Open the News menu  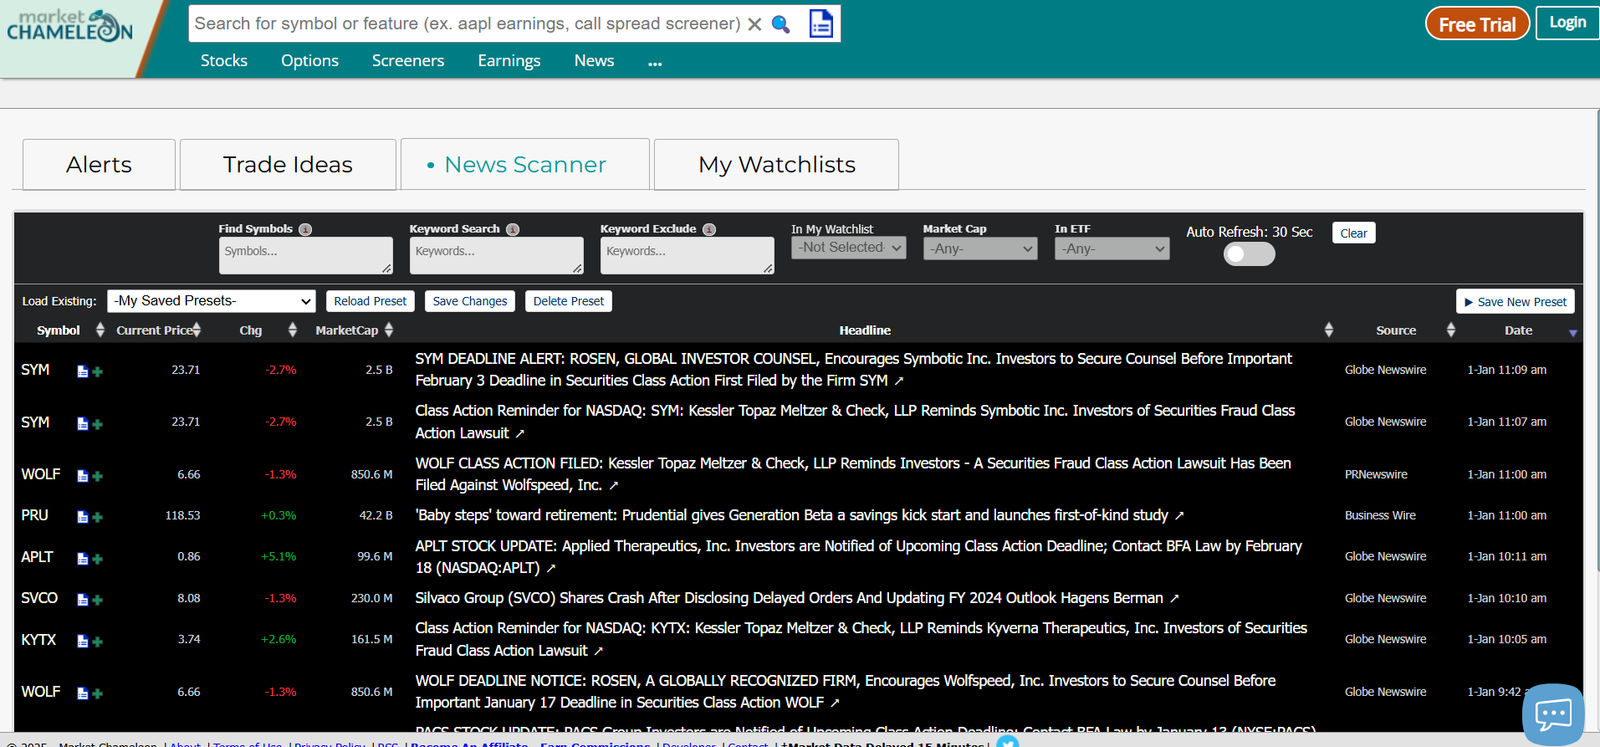tap(594, 61)
